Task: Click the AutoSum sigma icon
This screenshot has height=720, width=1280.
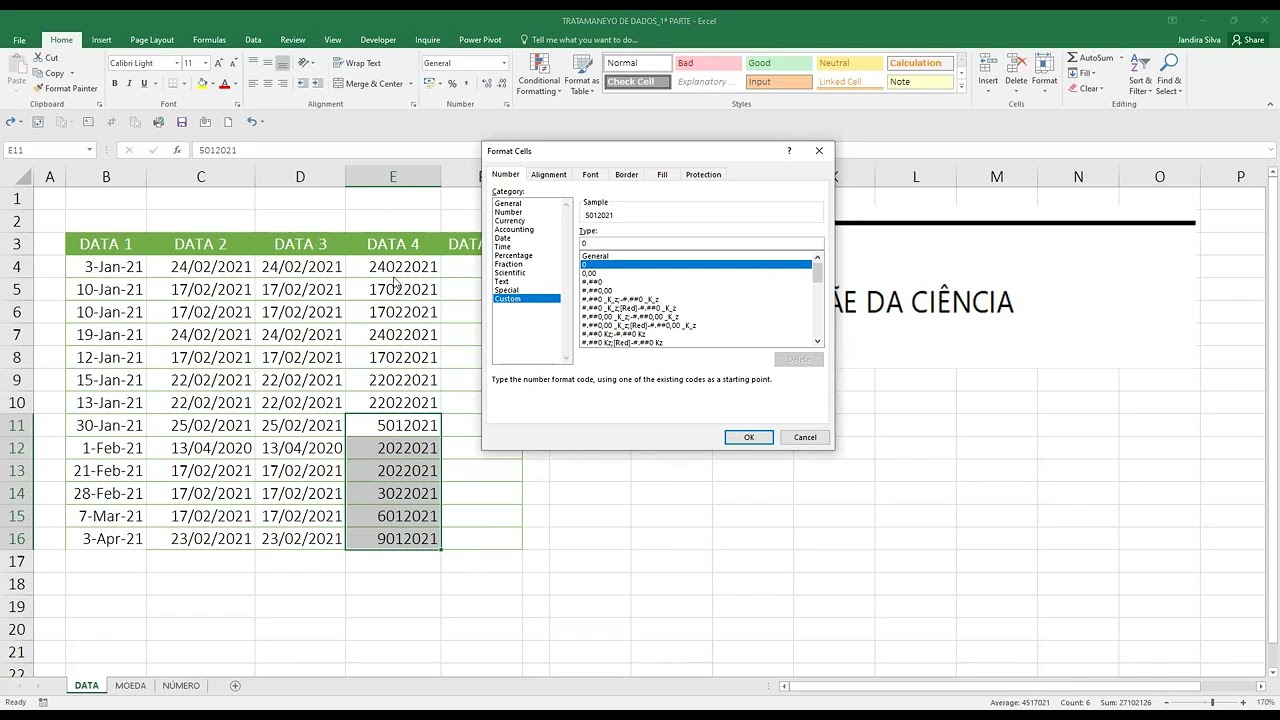Action: click(1072, 58)
